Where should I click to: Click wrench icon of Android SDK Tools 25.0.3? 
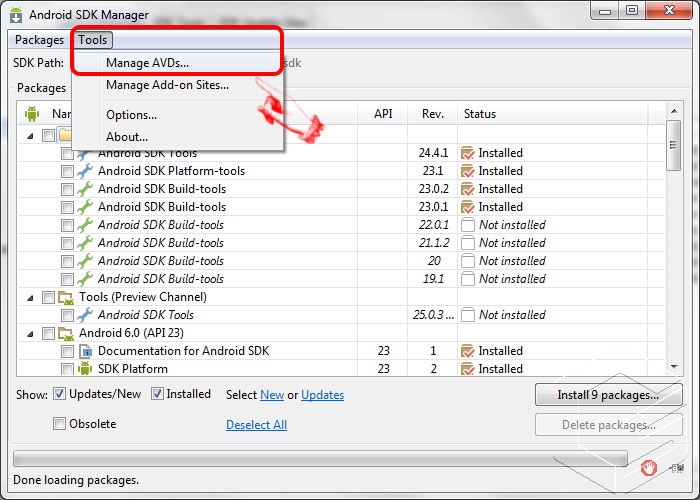(x=85, y=315)
